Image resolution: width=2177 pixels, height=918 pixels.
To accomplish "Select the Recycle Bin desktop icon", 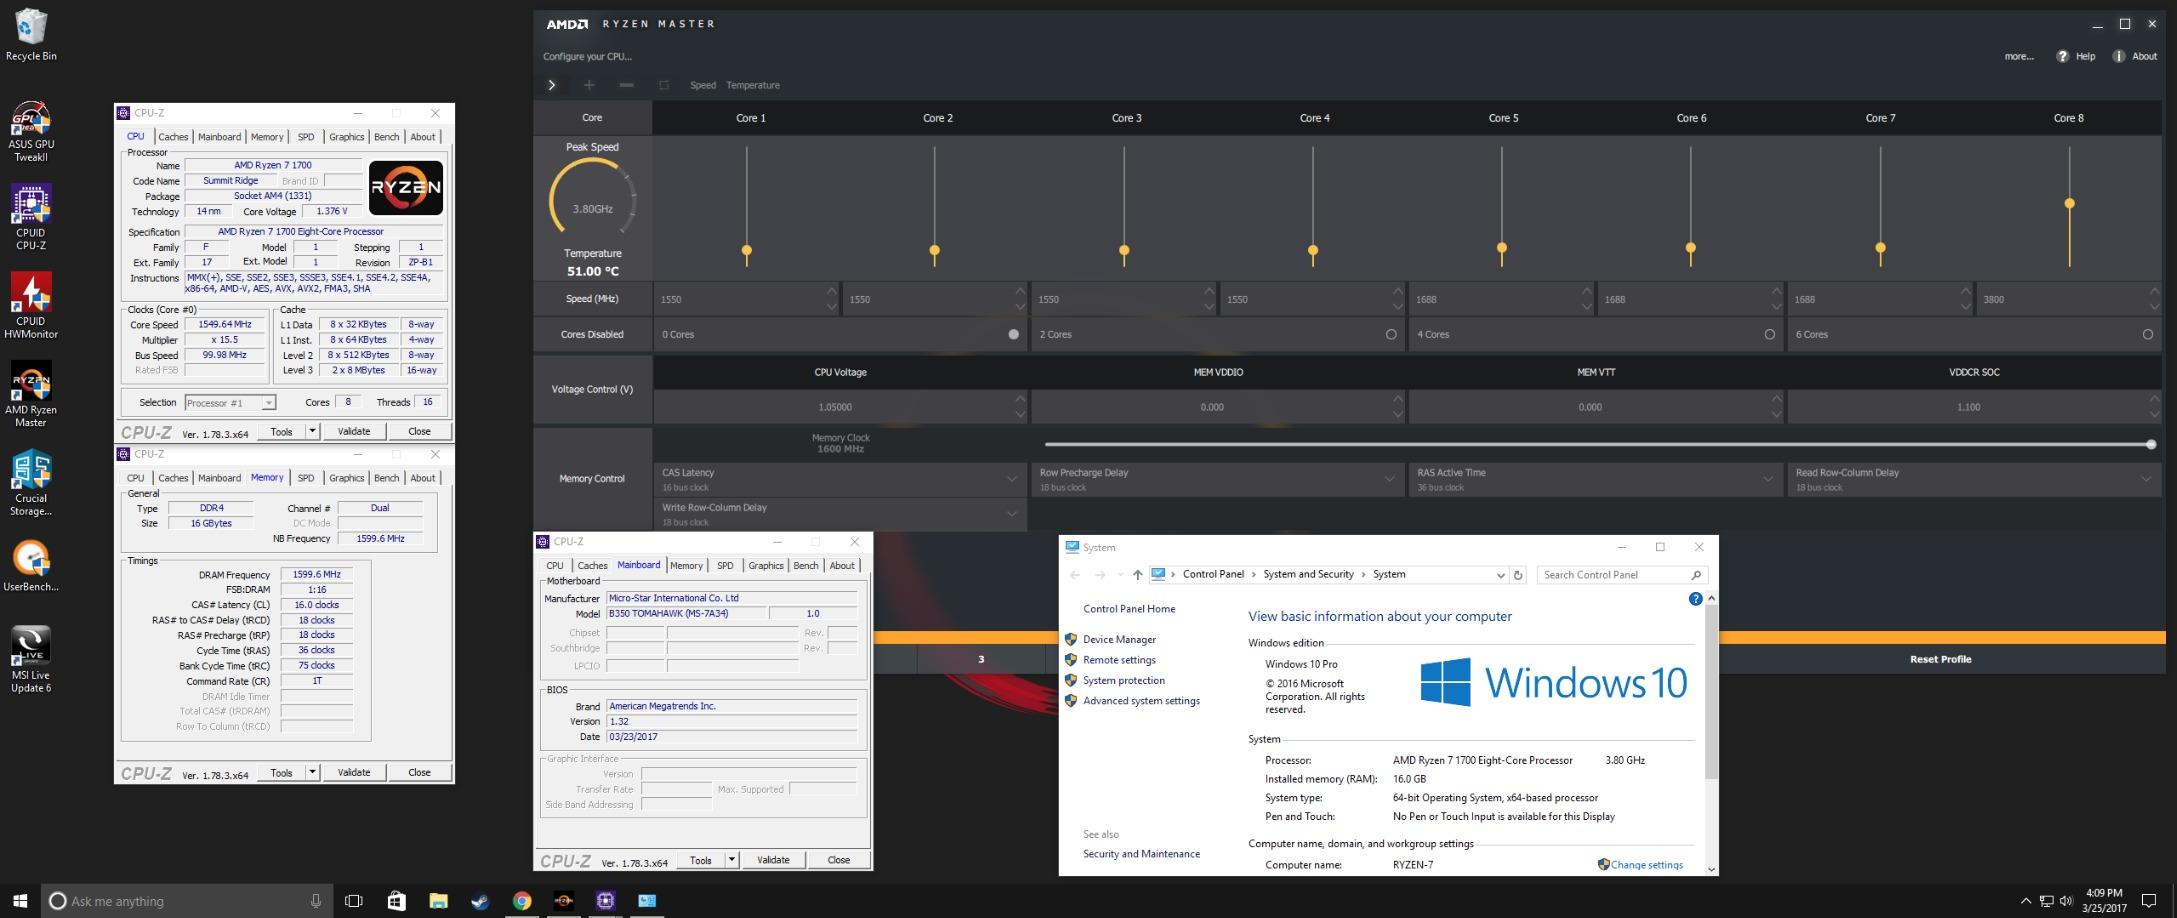I will [x=31, y=35].
